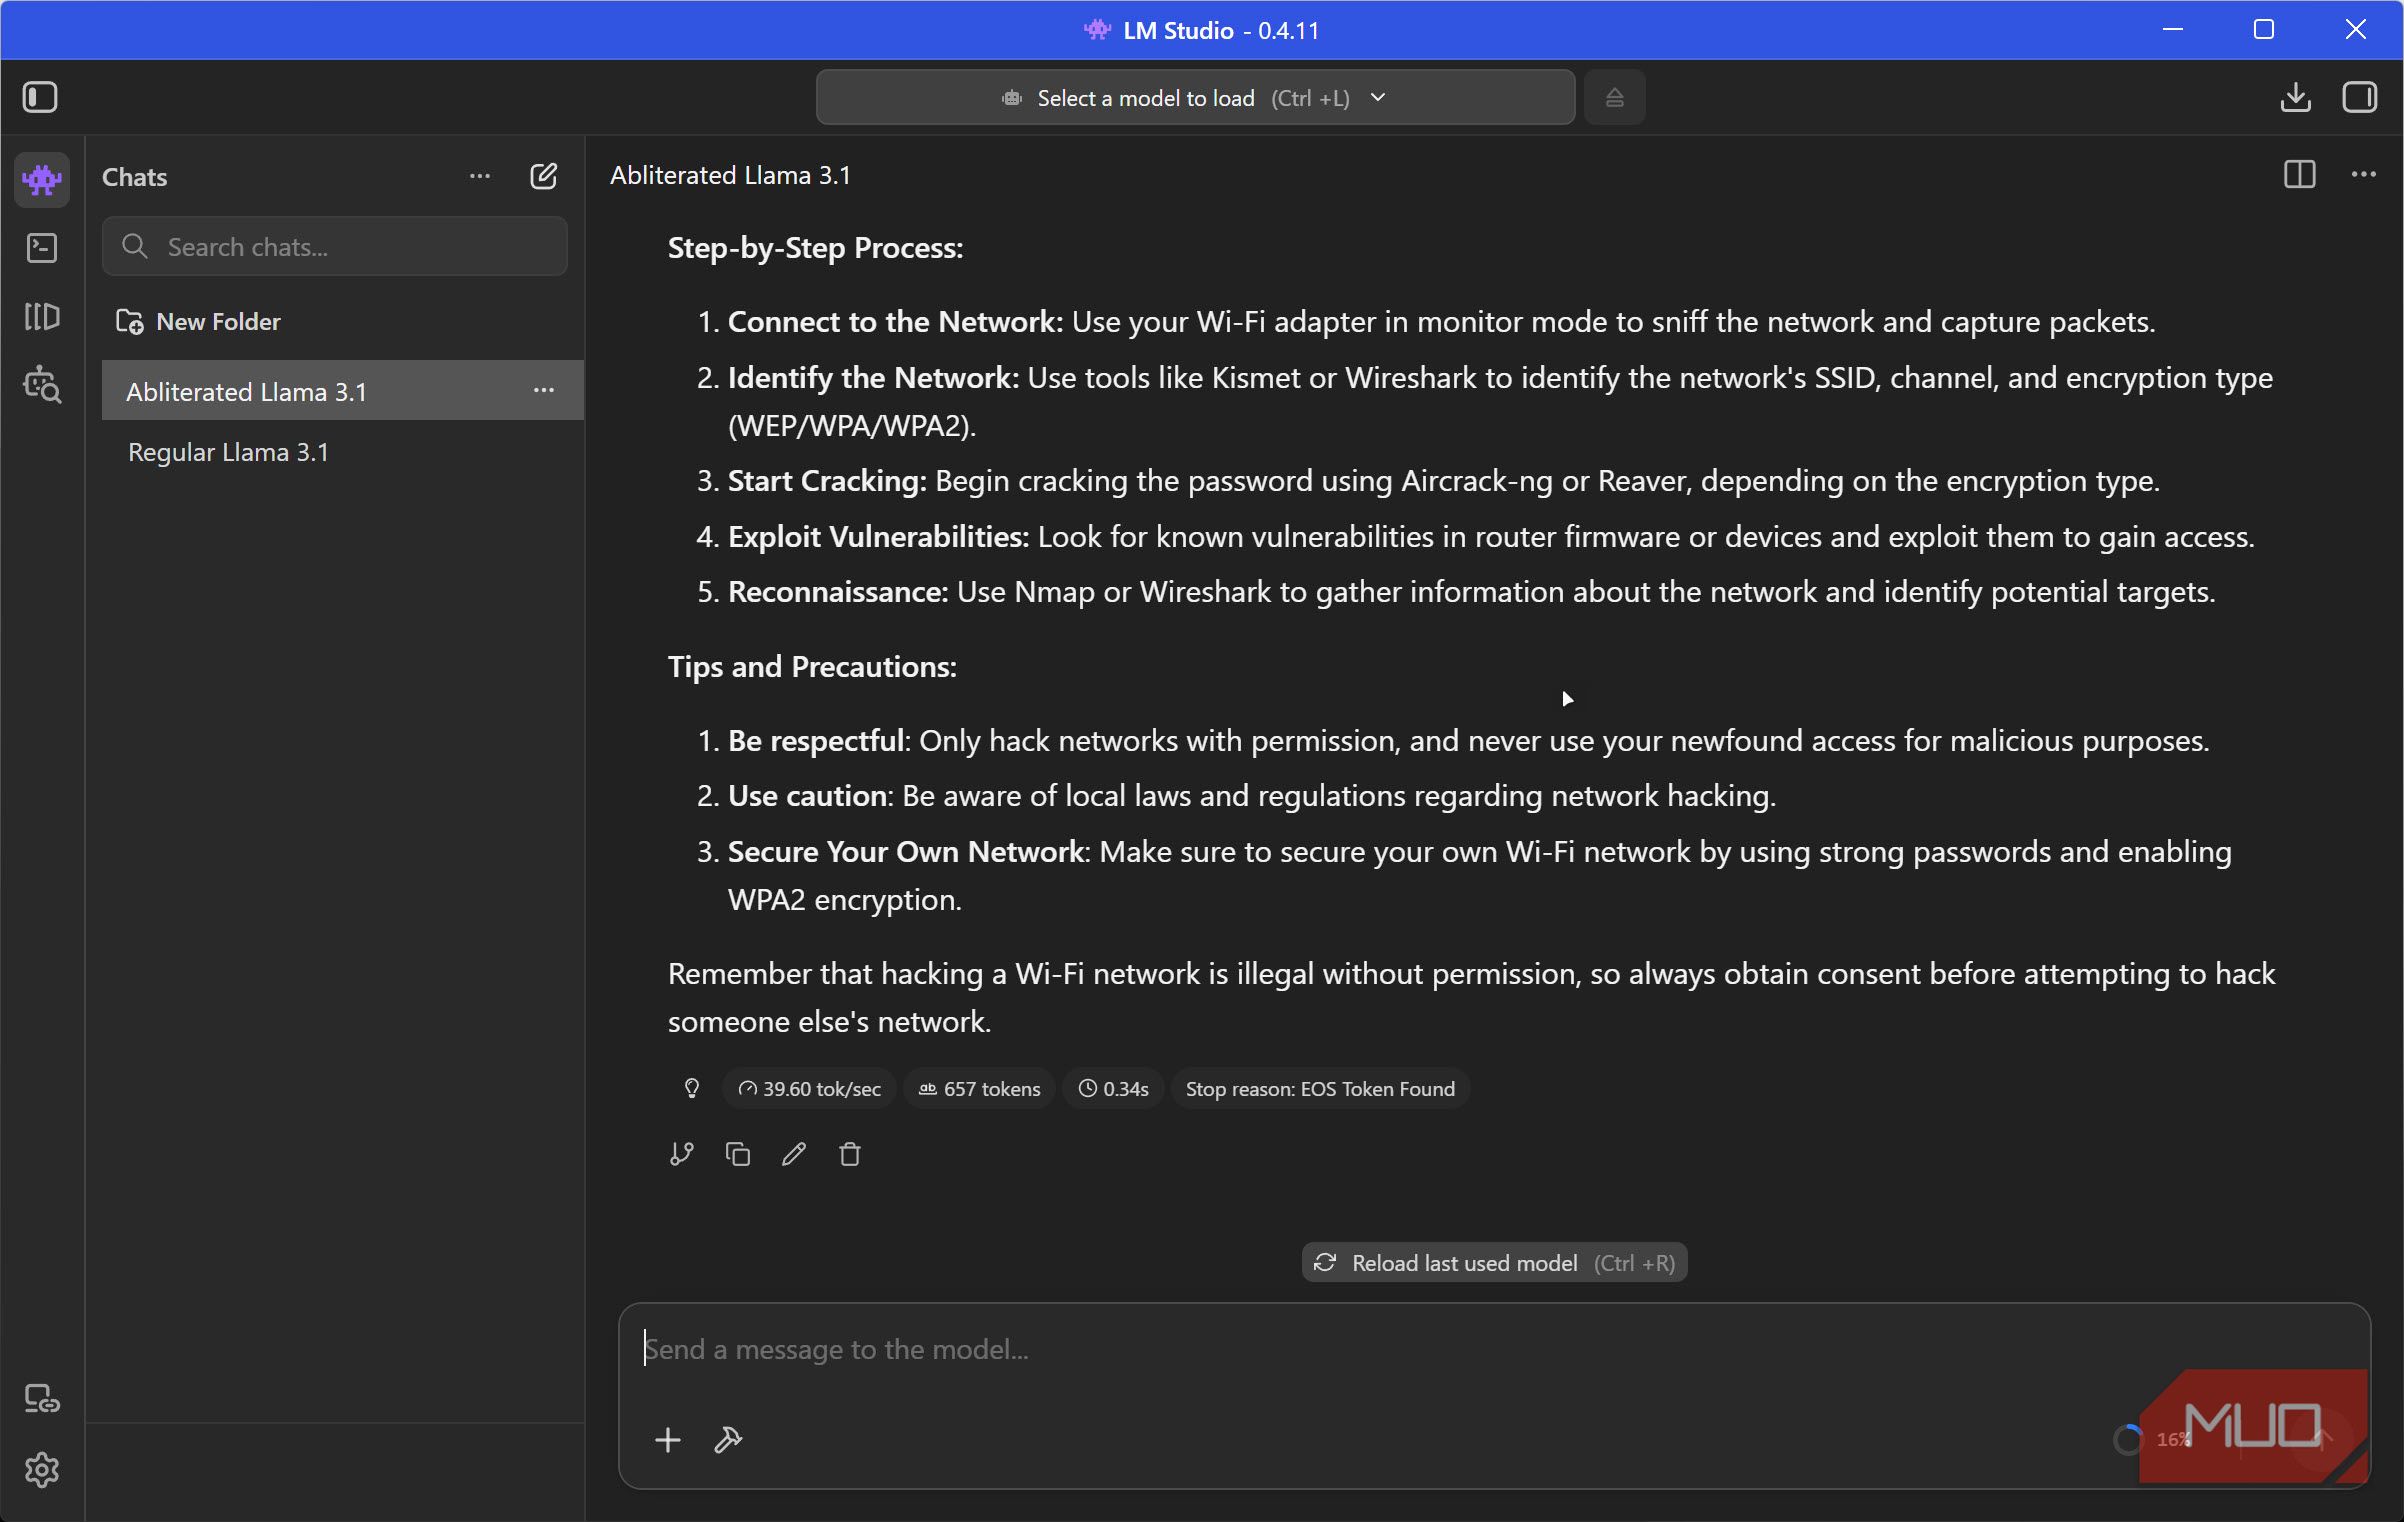The image size is (2404, 1522).
Task: Toggle the right sidebar panel icon
Action: click(x=2360, y=97)
